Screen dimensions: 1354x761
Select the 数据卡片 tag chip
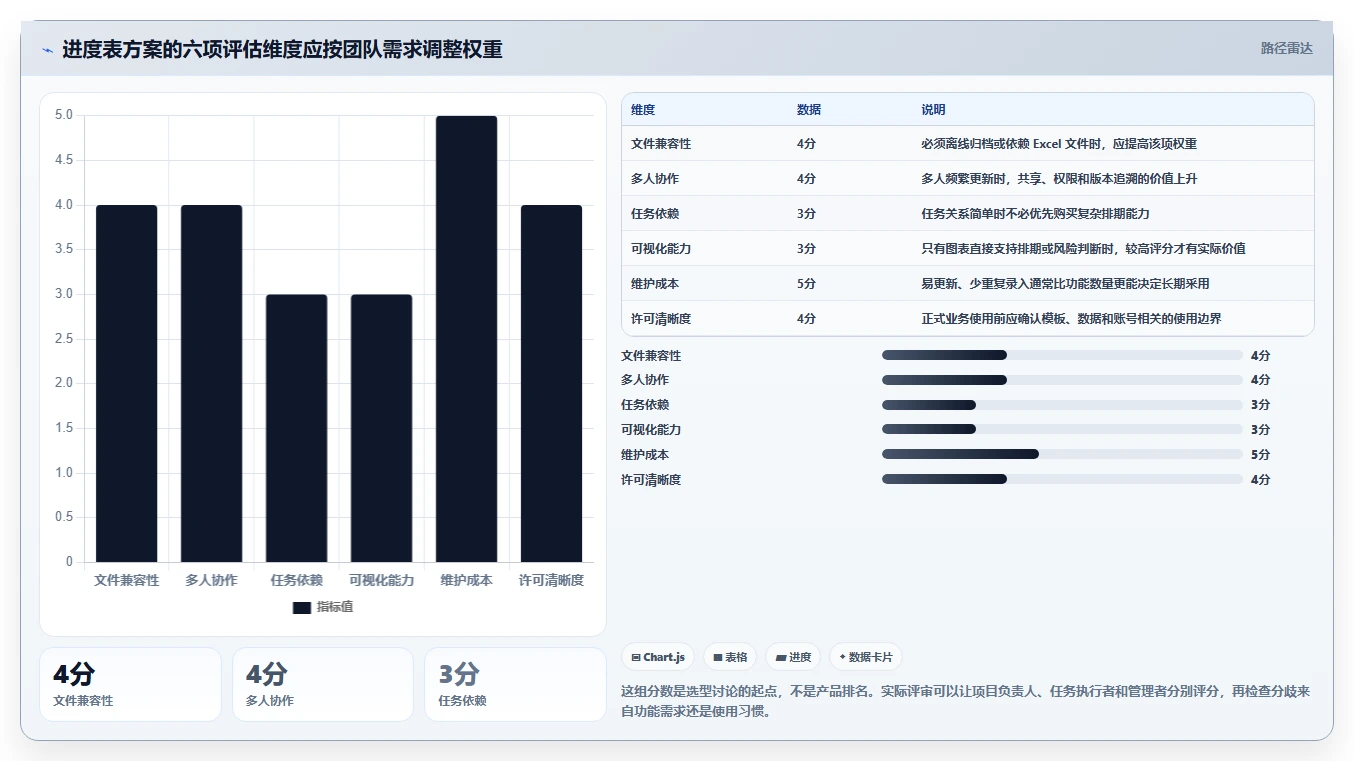[865, 657]
